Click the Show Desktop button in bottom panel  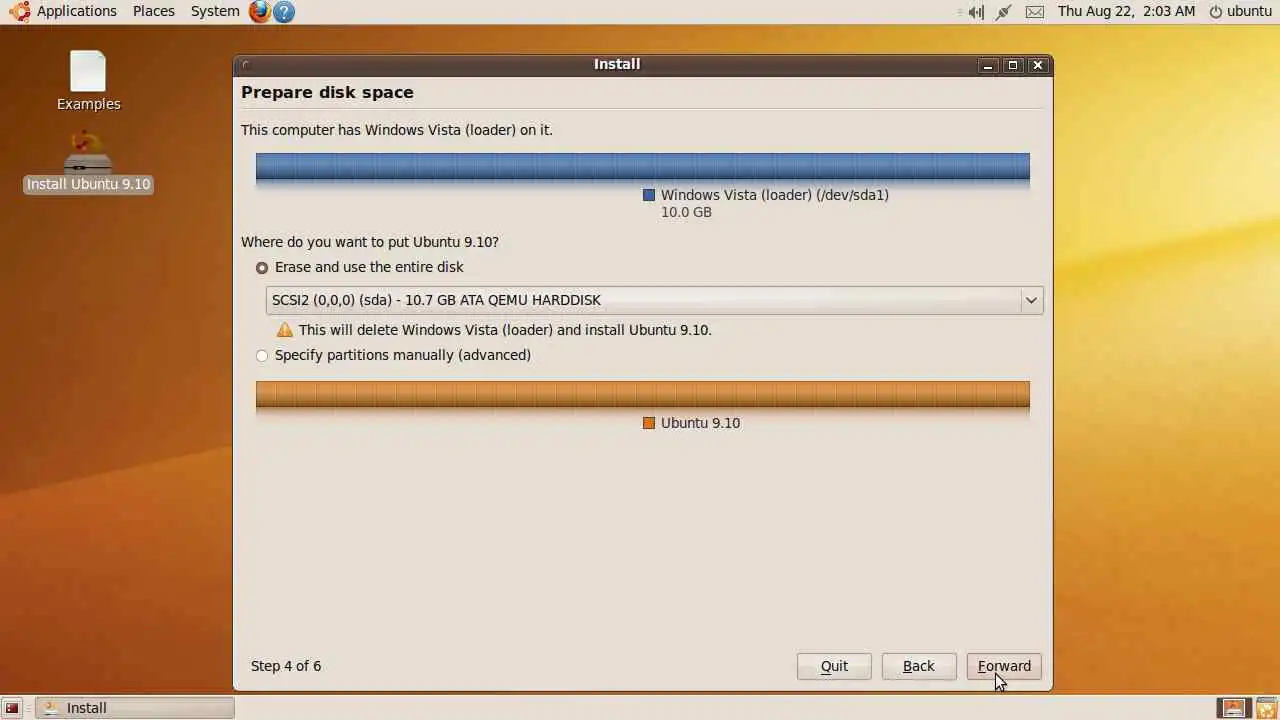pyautogui.click(x=12, y=708)
